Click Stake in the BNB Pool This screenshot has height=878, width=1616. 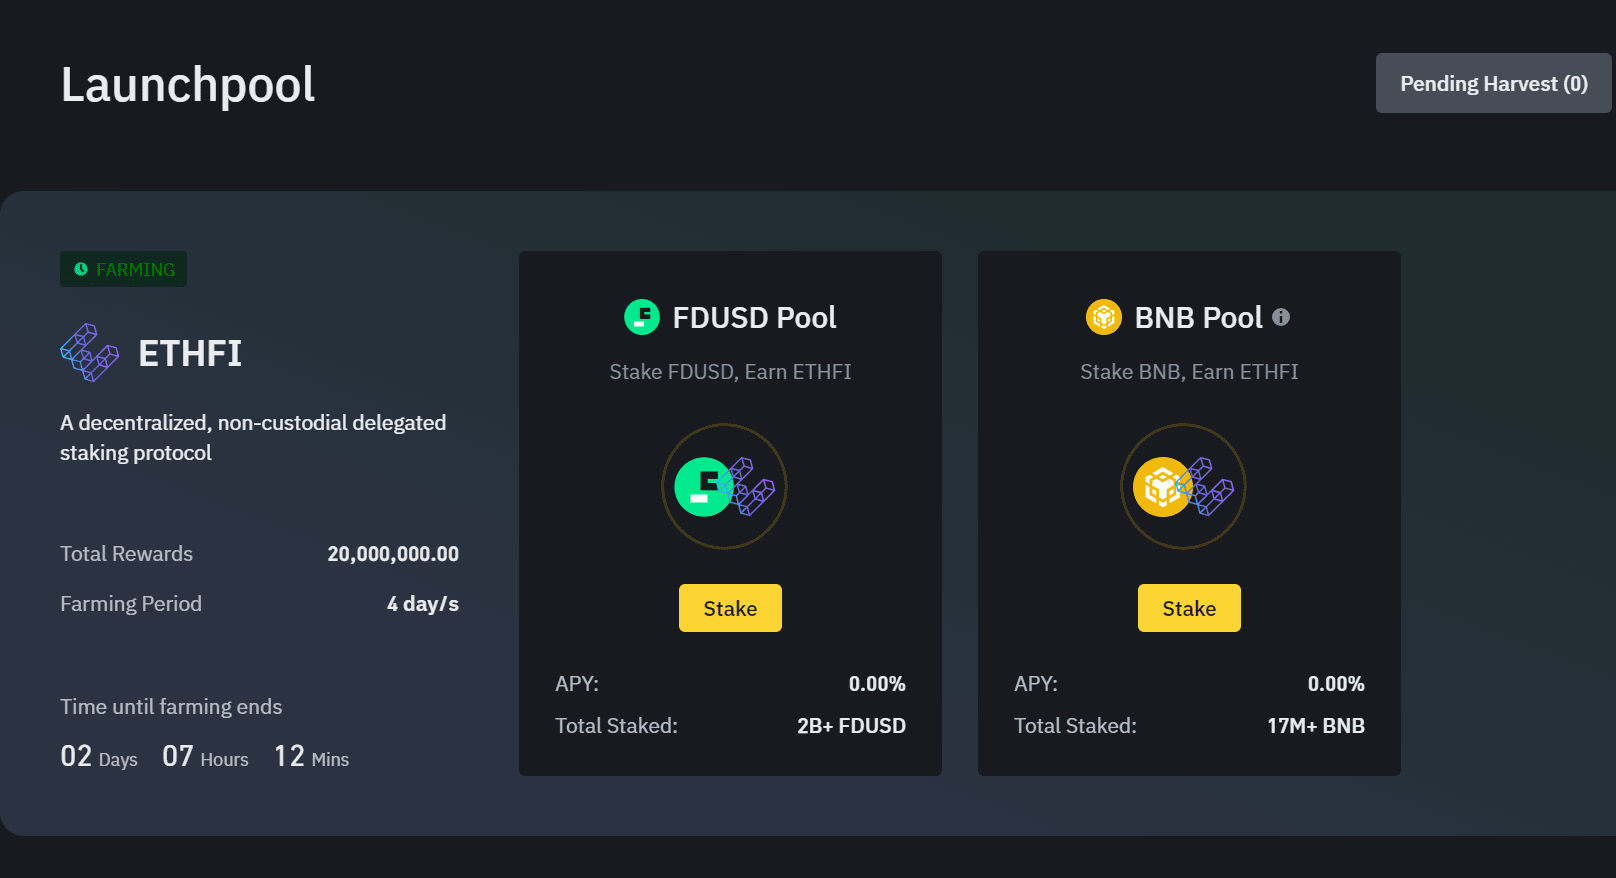(x=1189, y=607)
